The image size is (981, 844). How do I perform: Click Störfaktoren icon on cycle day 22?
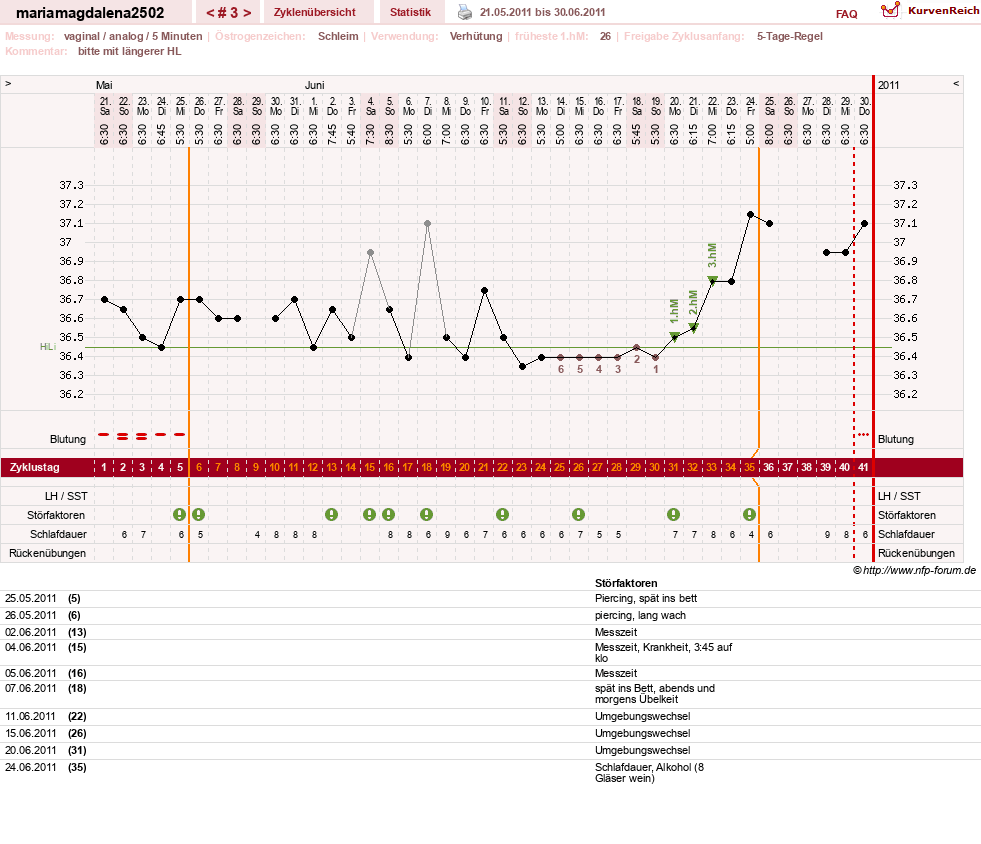coord(502,515)
